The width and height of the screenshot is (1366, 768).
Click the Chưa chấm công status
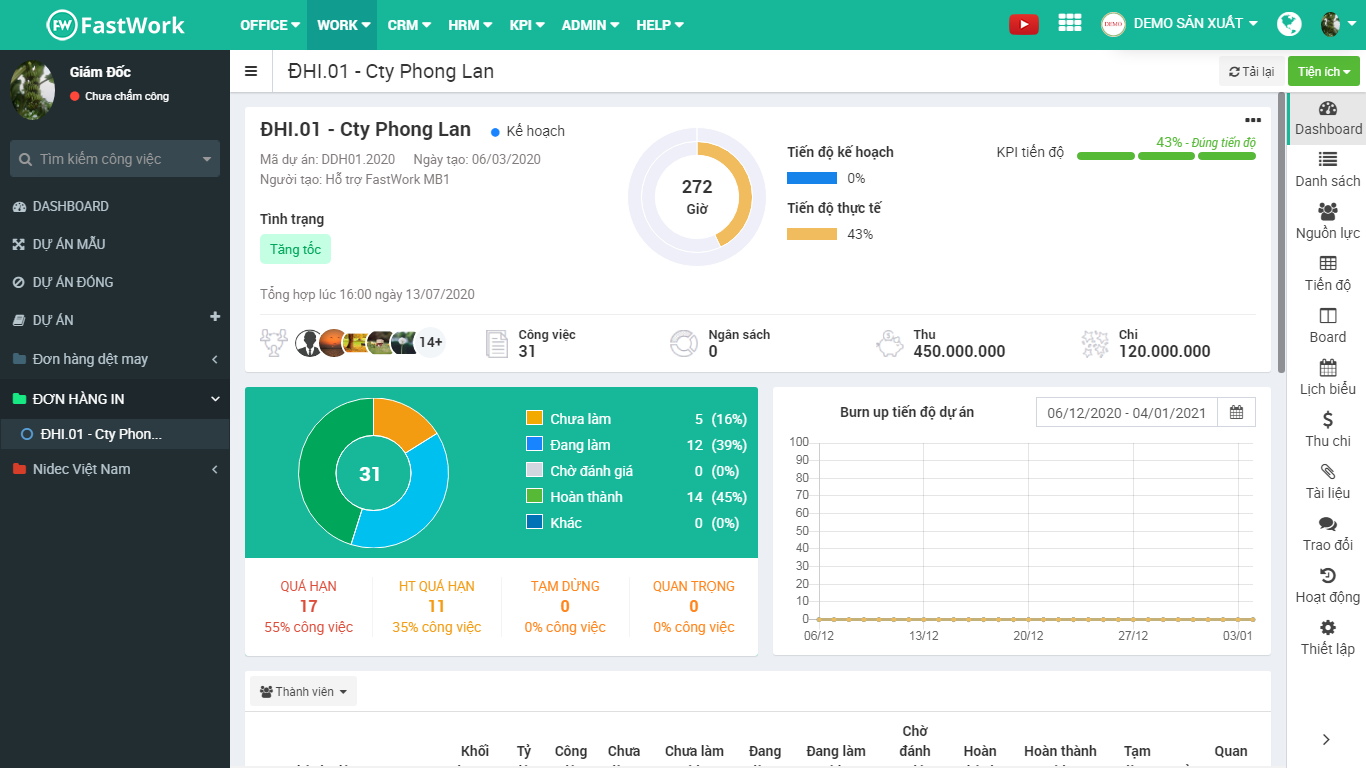(120, 96)
